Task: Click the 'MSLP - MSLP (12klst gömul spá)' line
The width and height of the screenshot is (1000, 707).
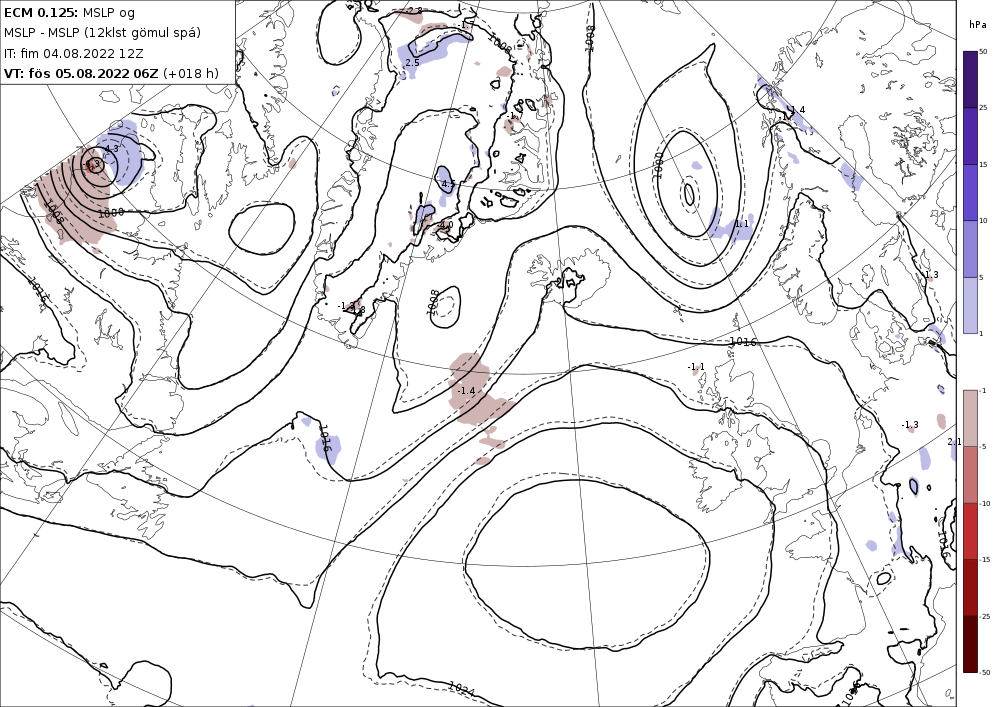Action: click(102, 33)
